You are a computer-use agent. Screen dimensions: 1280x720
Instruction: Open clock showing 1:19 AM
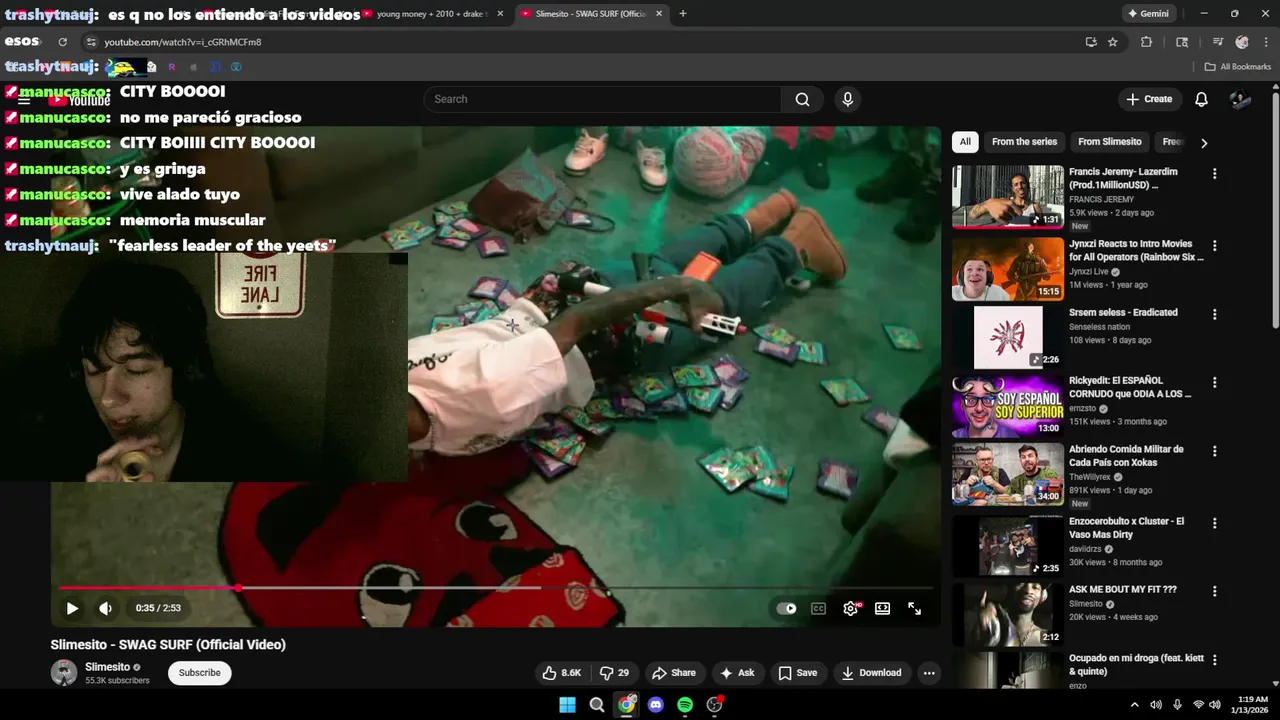pyautogui.click(x=1252, y=705)
